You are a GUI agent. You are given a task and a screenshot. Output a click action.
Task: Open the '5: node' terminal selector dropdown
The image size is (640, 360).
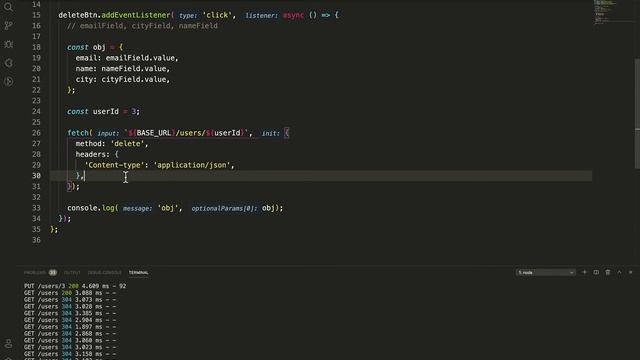546,272
